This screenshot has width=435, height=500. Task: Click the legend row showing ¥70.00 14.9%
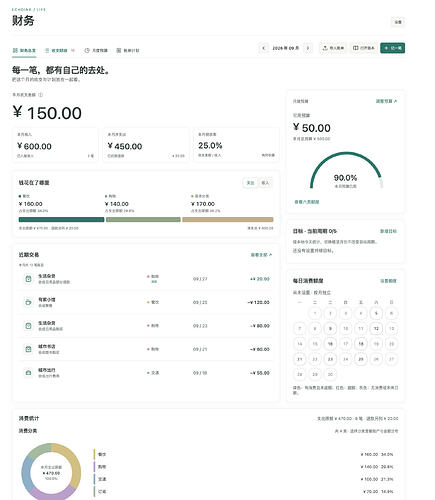[246, 491]
